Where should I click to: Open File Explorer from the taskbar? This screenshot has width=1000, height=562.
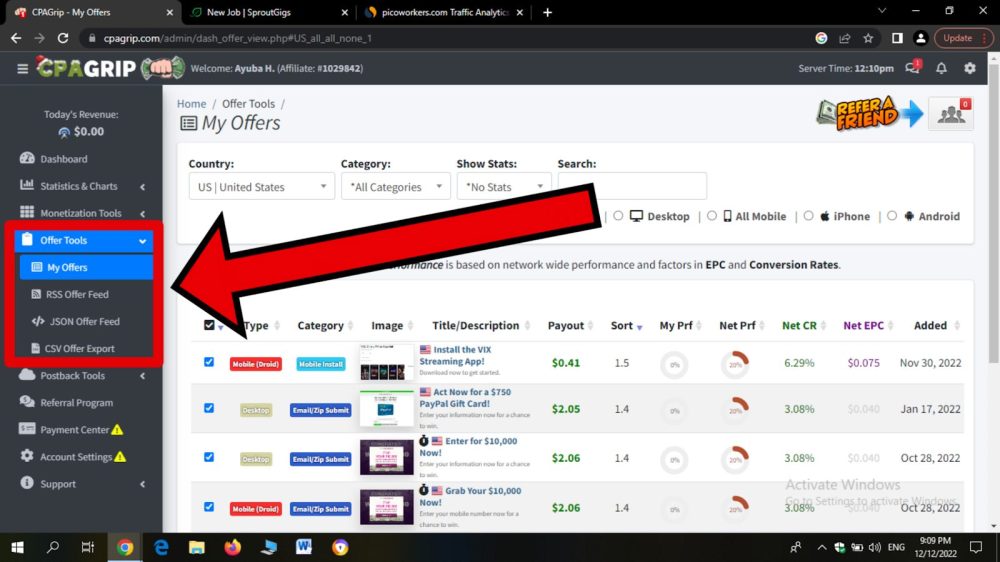click(196, 547)
